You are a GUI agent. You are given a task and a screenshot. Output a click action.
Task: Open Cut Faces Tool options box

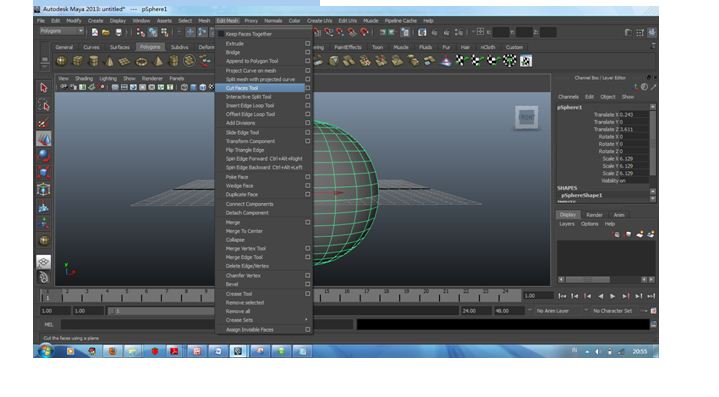pyautogui.click(x=308, y=88)
